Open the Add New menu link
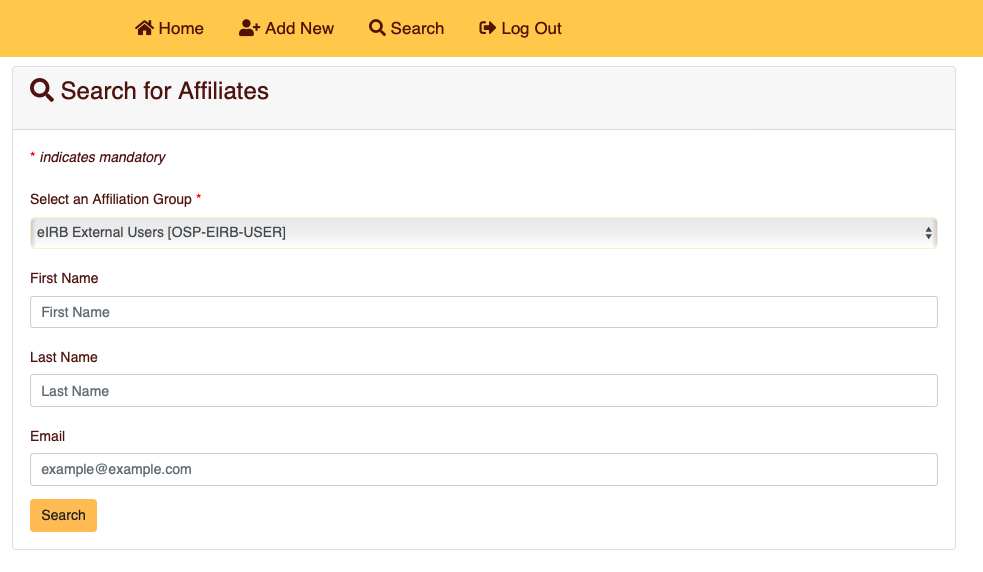The width and height of the screenshot is (983, 572). [299, 28]
